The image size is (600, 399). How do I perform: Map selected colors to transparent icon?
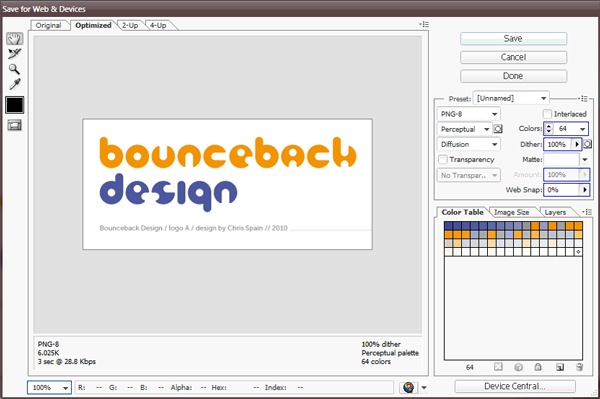[498, 367]
